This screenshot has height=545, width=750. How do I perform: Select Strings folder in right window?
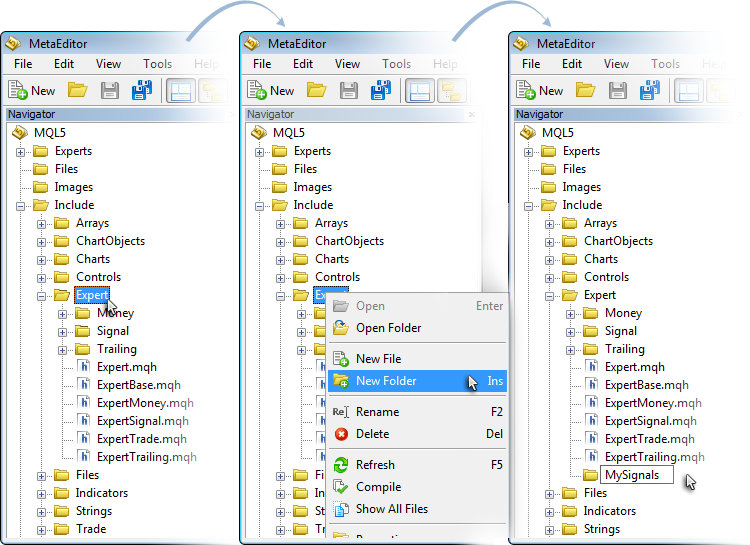(602, 529)
